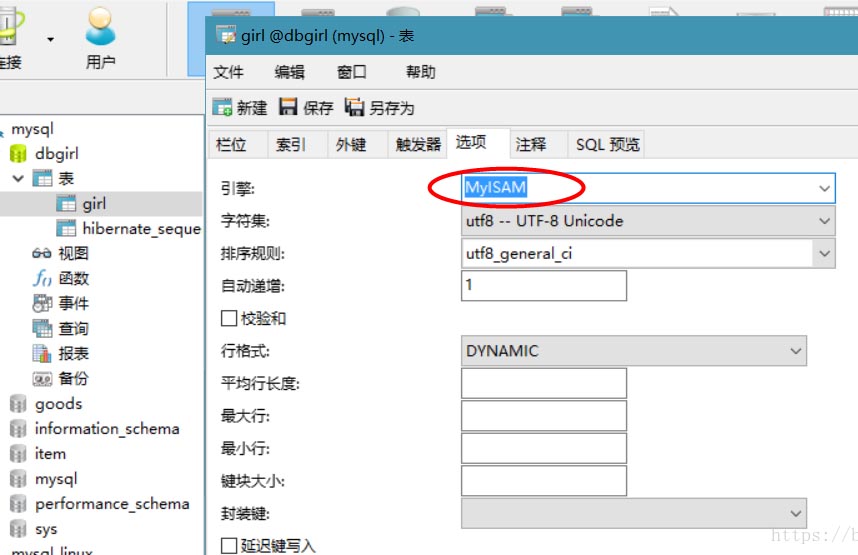The height and width of the screenshot is (555, 858).
Task: Click the performance_schema database icon
Action: 18,504
